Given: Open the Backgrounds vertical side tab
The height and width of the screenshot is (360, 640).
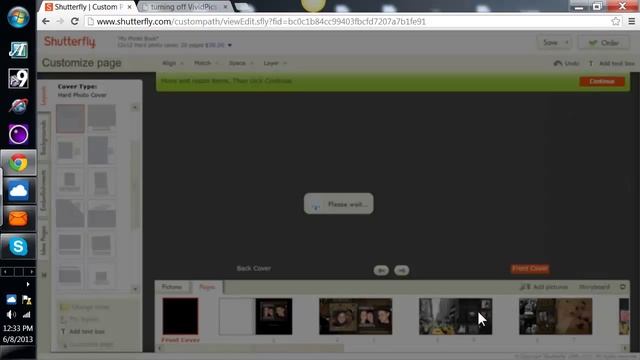Looking at the screenshot, I should point(44,138).
